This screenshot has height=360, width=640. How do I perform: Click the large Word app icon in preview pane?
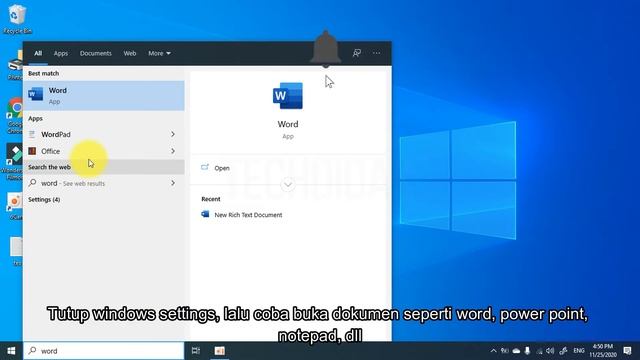click(x=288, y=96)
